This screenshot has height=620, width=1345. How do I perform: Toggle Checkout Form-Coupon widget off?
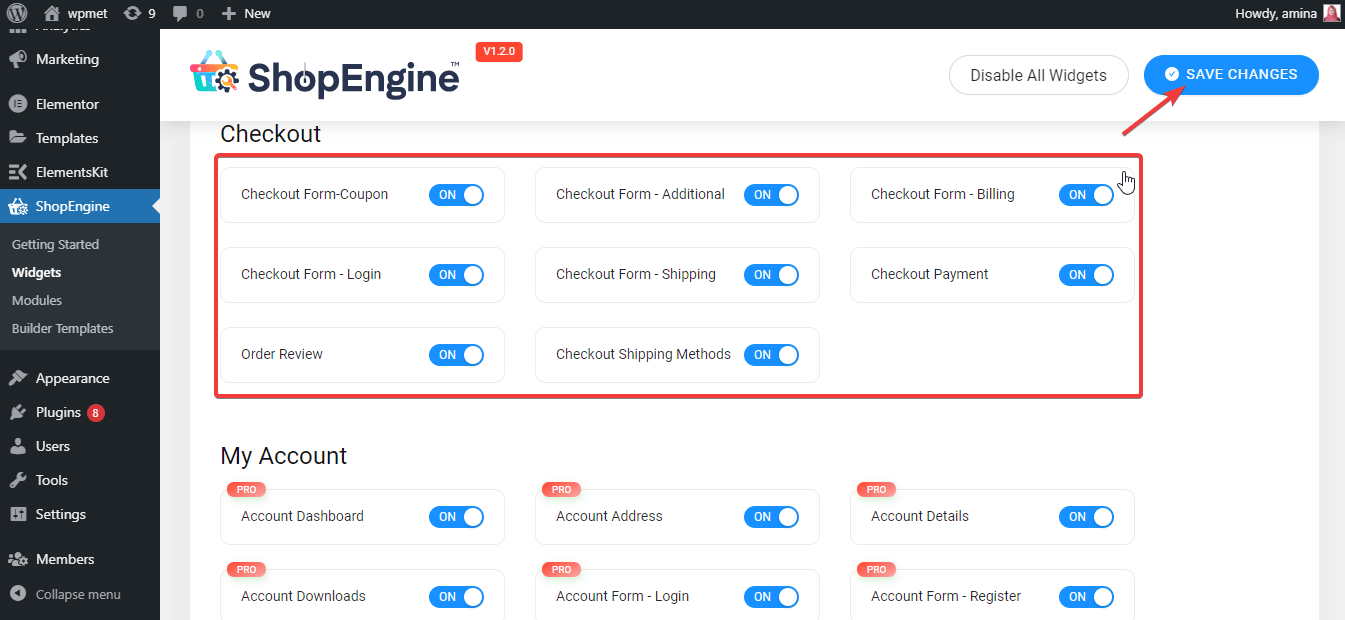click(x=456, y=195)
